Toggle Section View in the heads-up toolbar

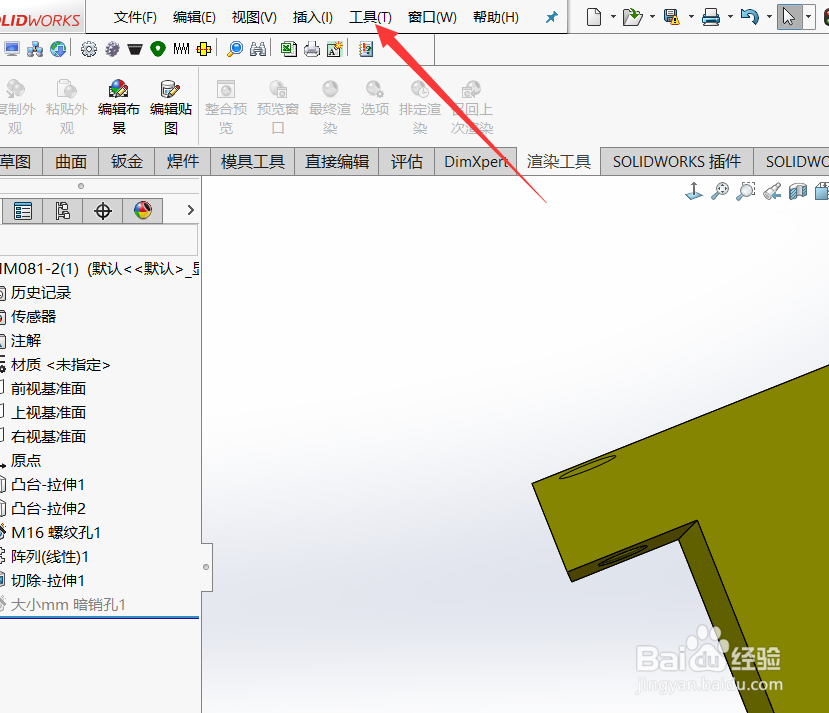798,192
